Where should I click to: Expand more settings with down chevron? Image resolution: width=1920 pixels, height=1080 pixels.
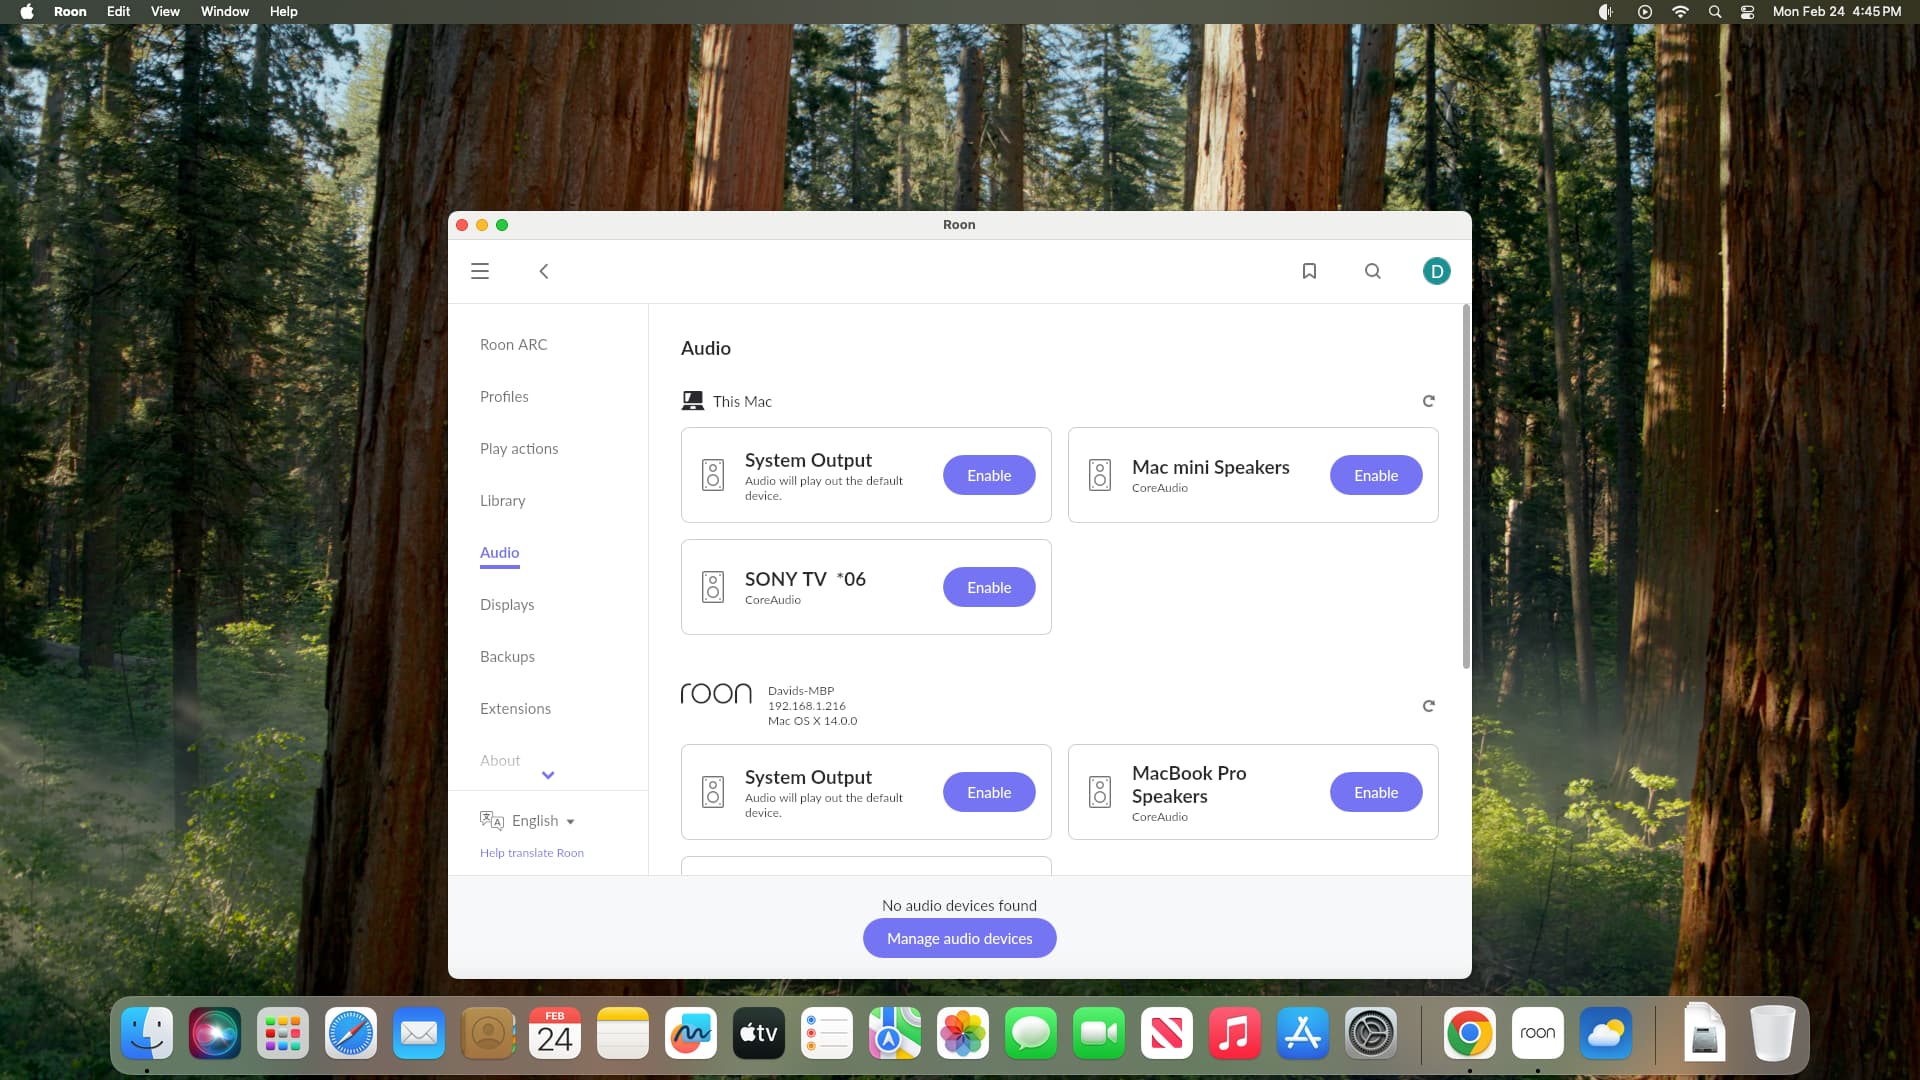(548, 775)
